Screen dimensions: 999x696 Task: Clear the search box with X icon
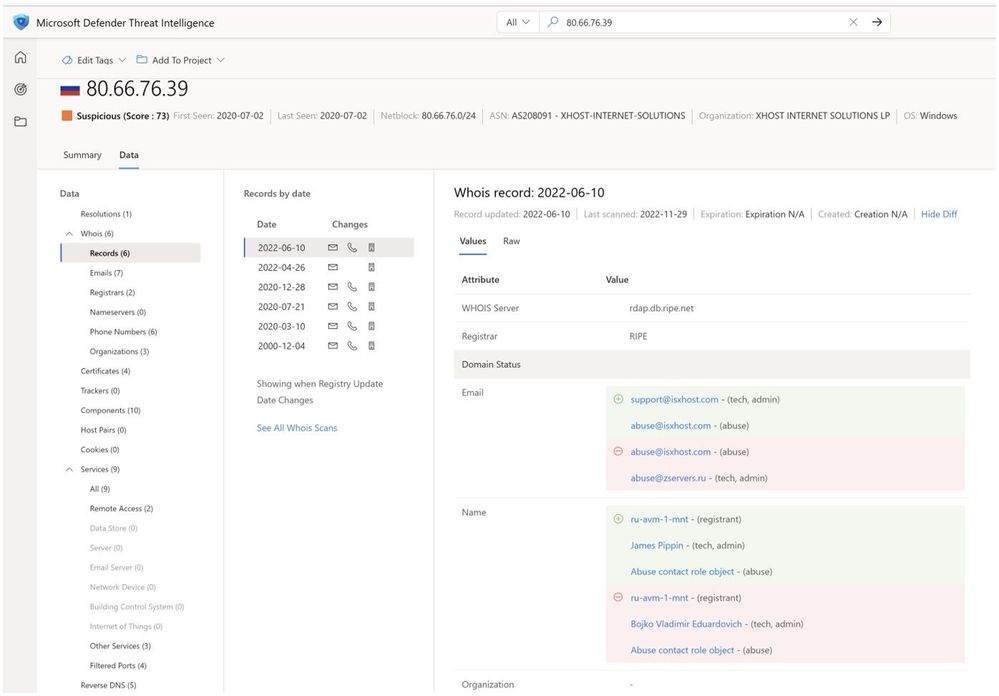pyautogui.click(x=853, y=22)
